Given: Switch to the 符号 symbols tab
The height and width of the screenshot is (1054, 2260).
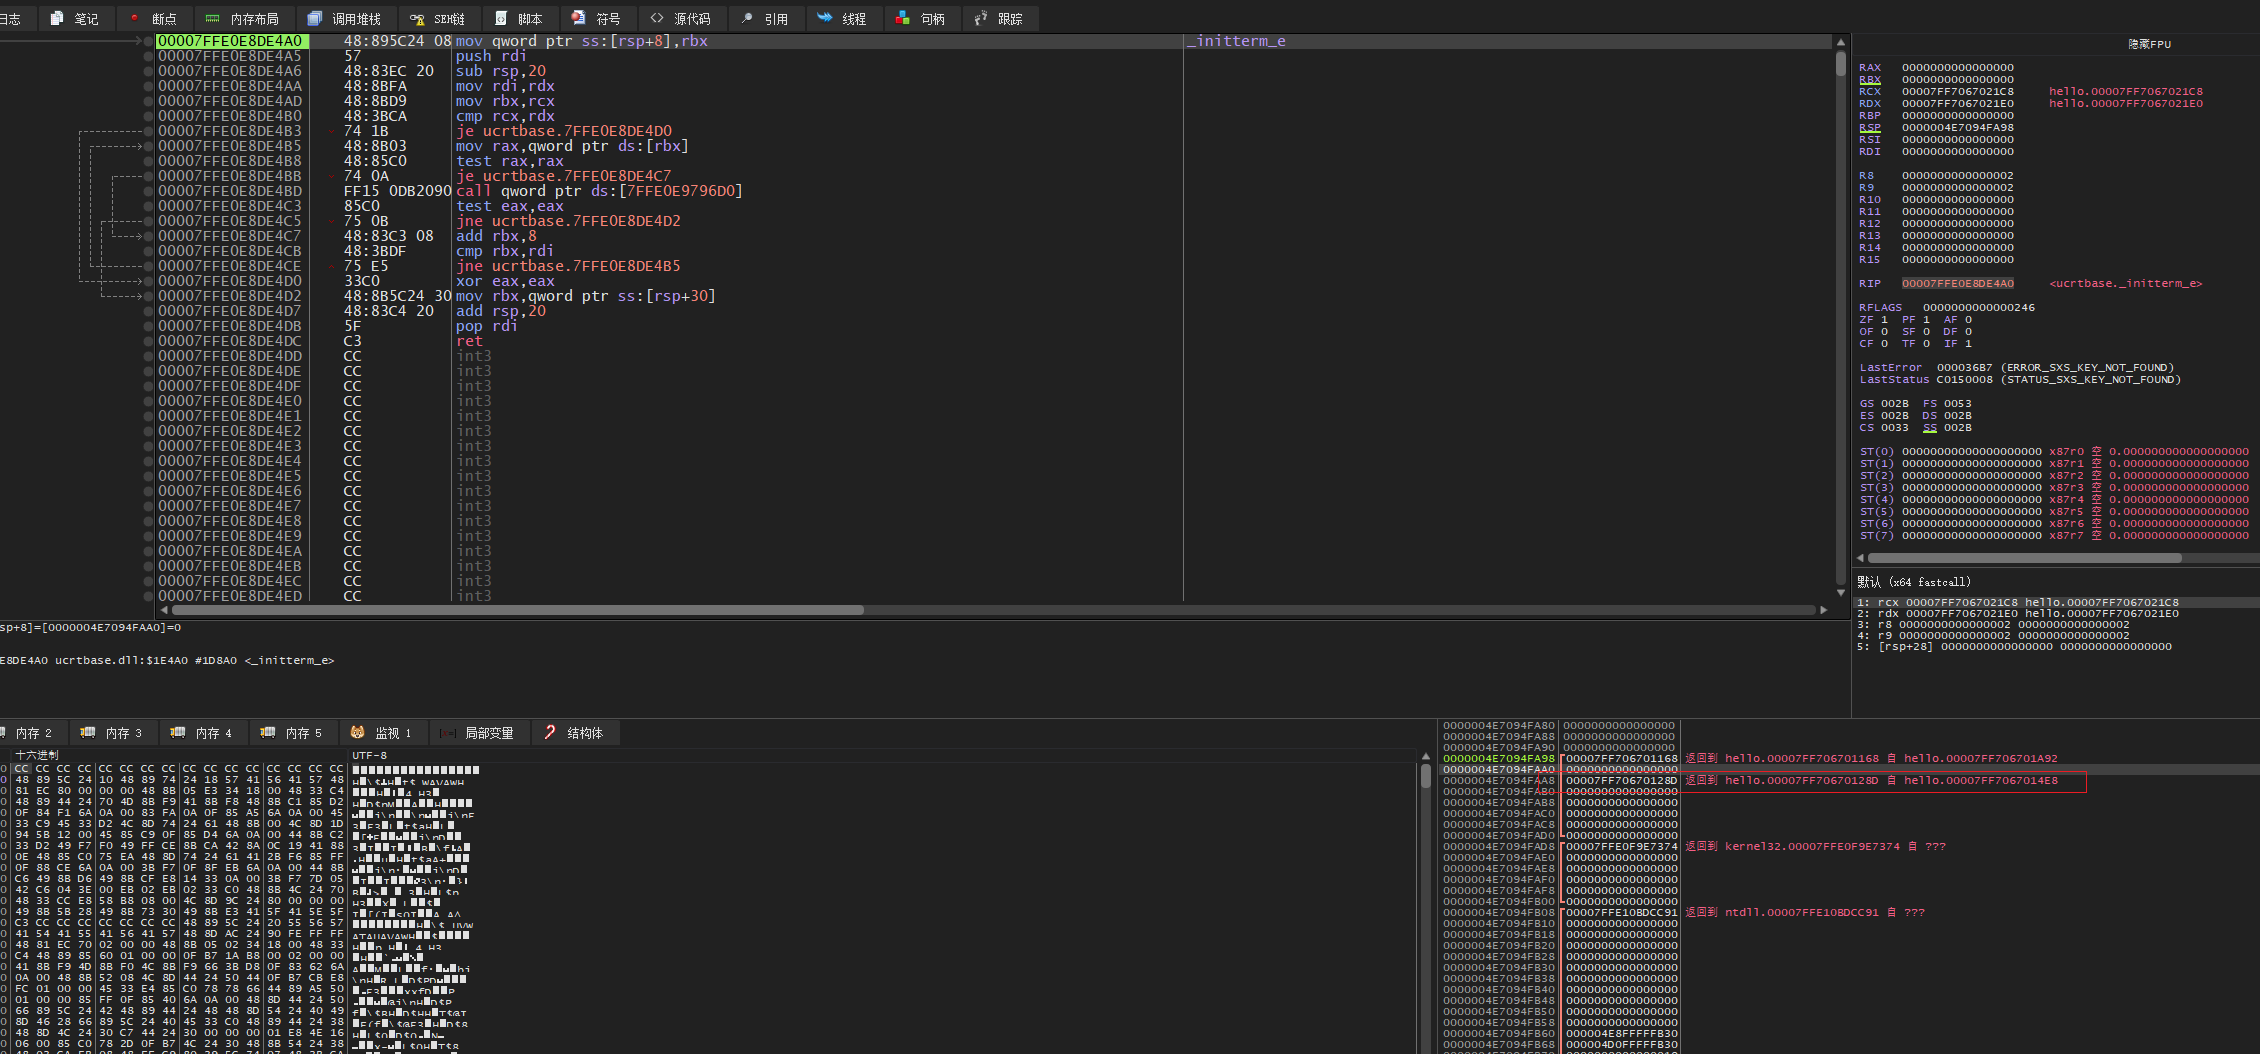Looking at the screenshot, I should coord(598,18).
